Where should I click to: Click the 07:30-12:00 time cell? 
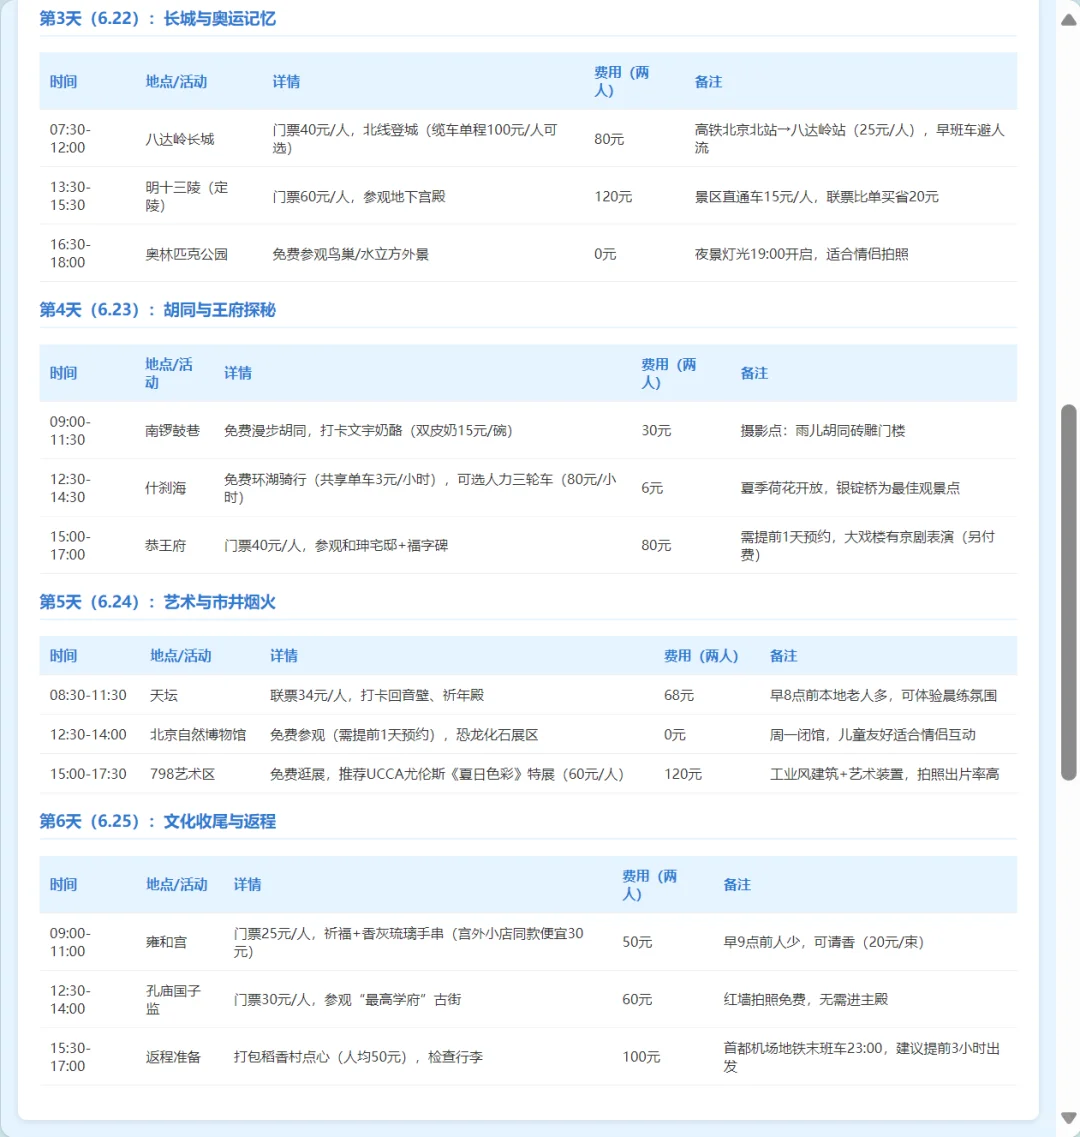point(70,138)
